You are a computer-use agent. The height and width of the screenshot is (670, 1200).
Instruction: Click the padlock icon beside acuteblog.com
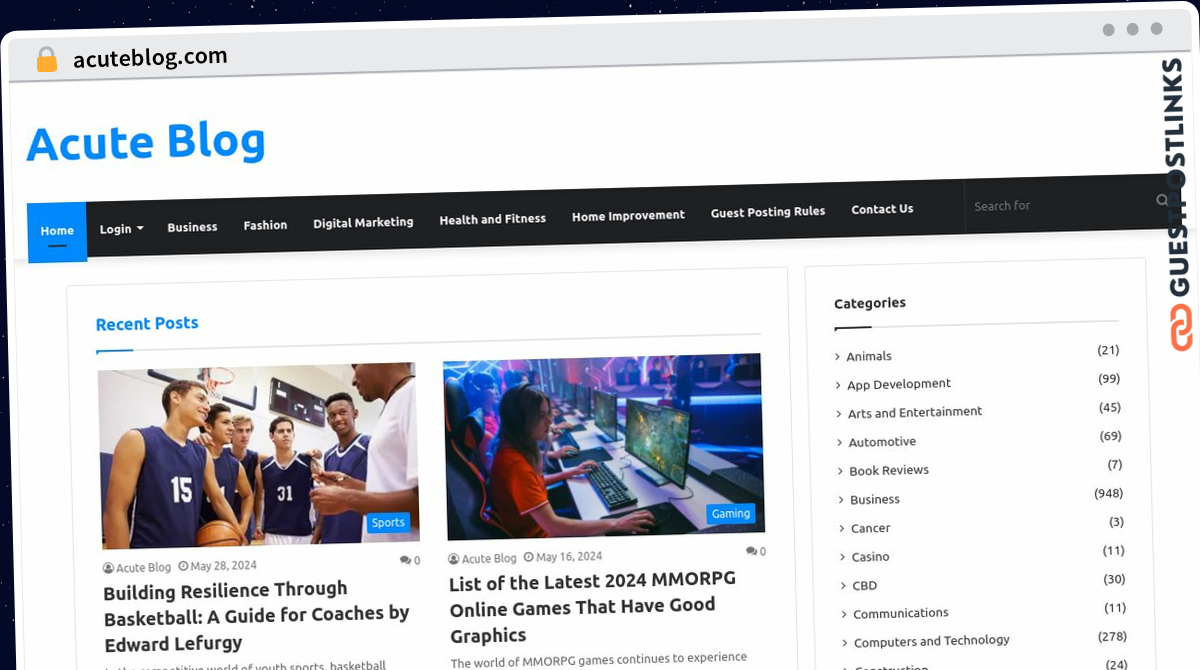[x=47, y=60]
